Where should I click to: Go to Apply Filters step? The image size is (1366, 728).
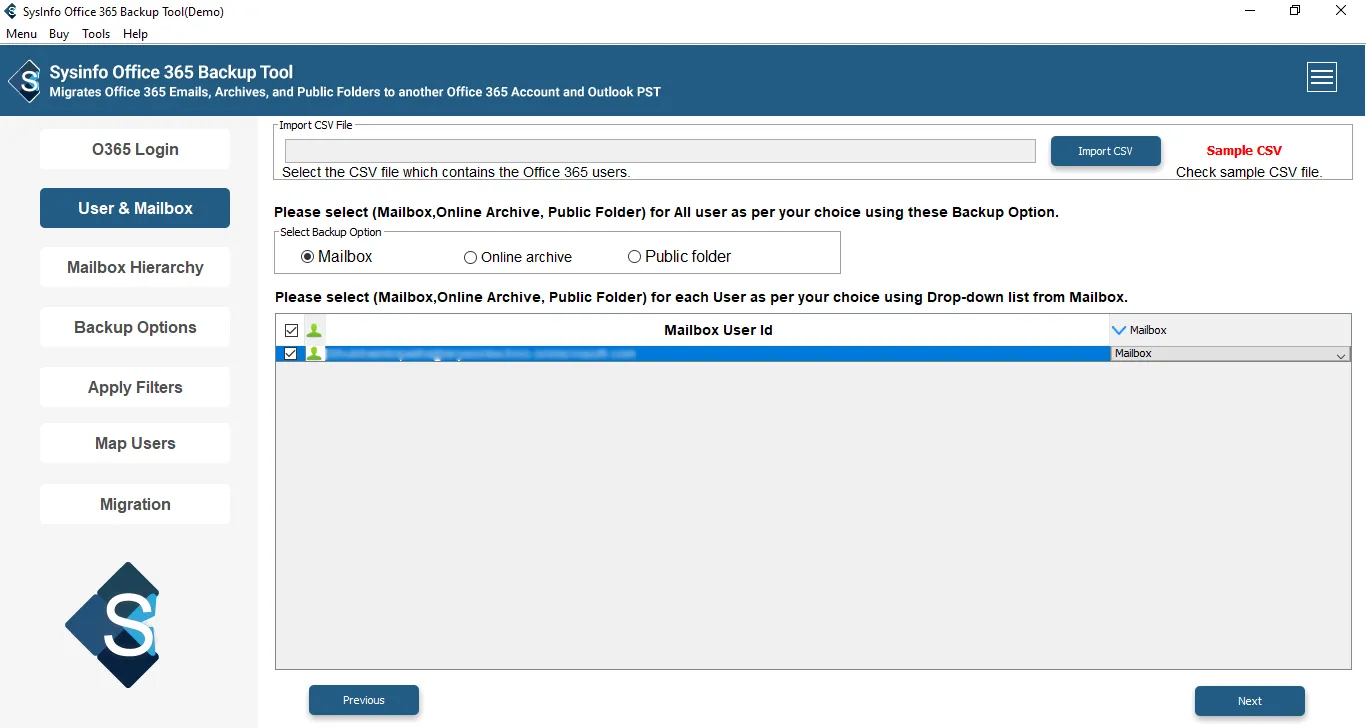(x=135, y=387)
